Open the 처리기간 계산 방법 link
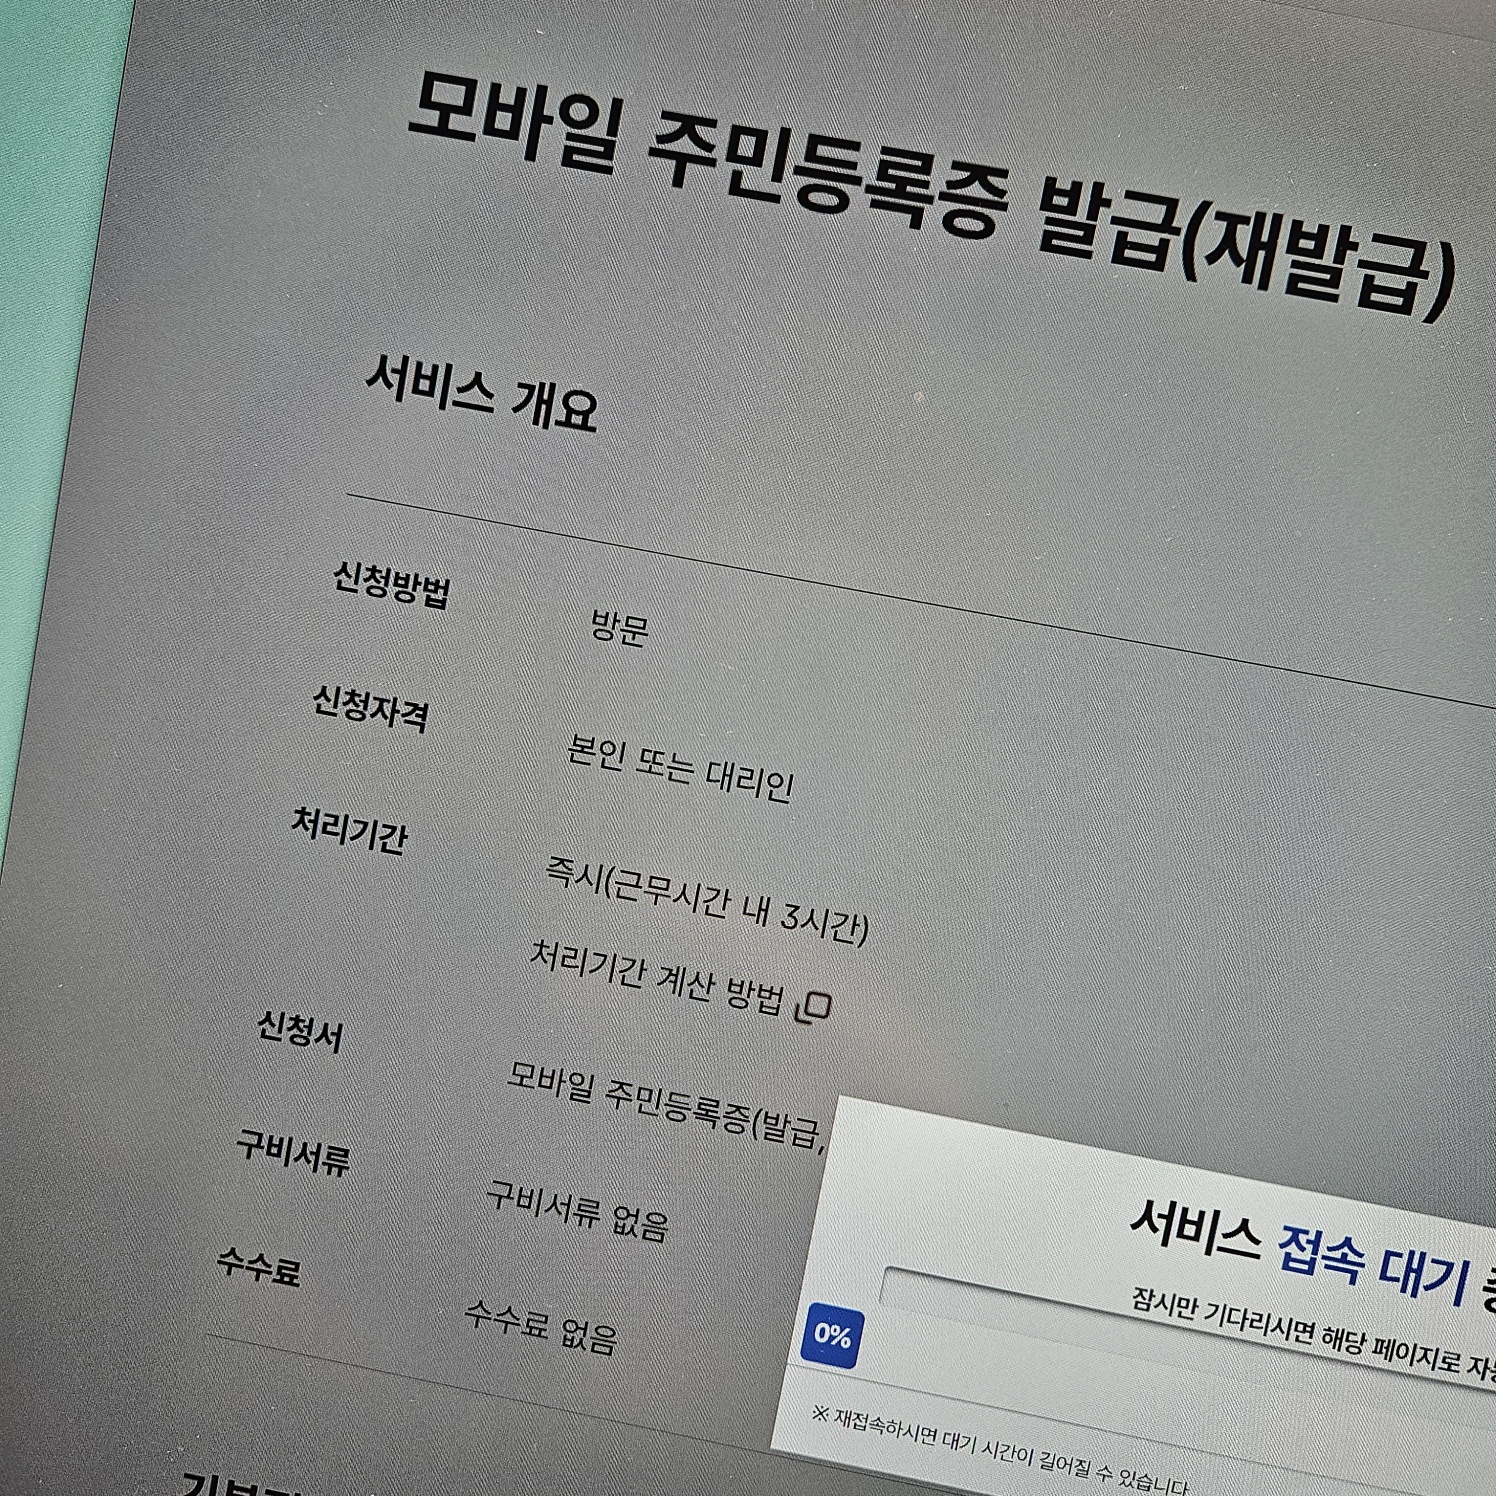 (x=656, y=979)
